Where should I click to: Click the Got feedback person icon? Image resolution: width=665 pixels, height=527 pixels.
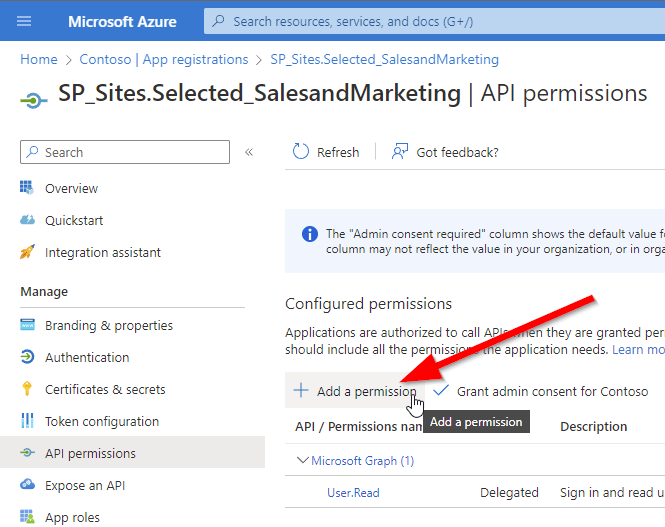click(x=400, y=152)
